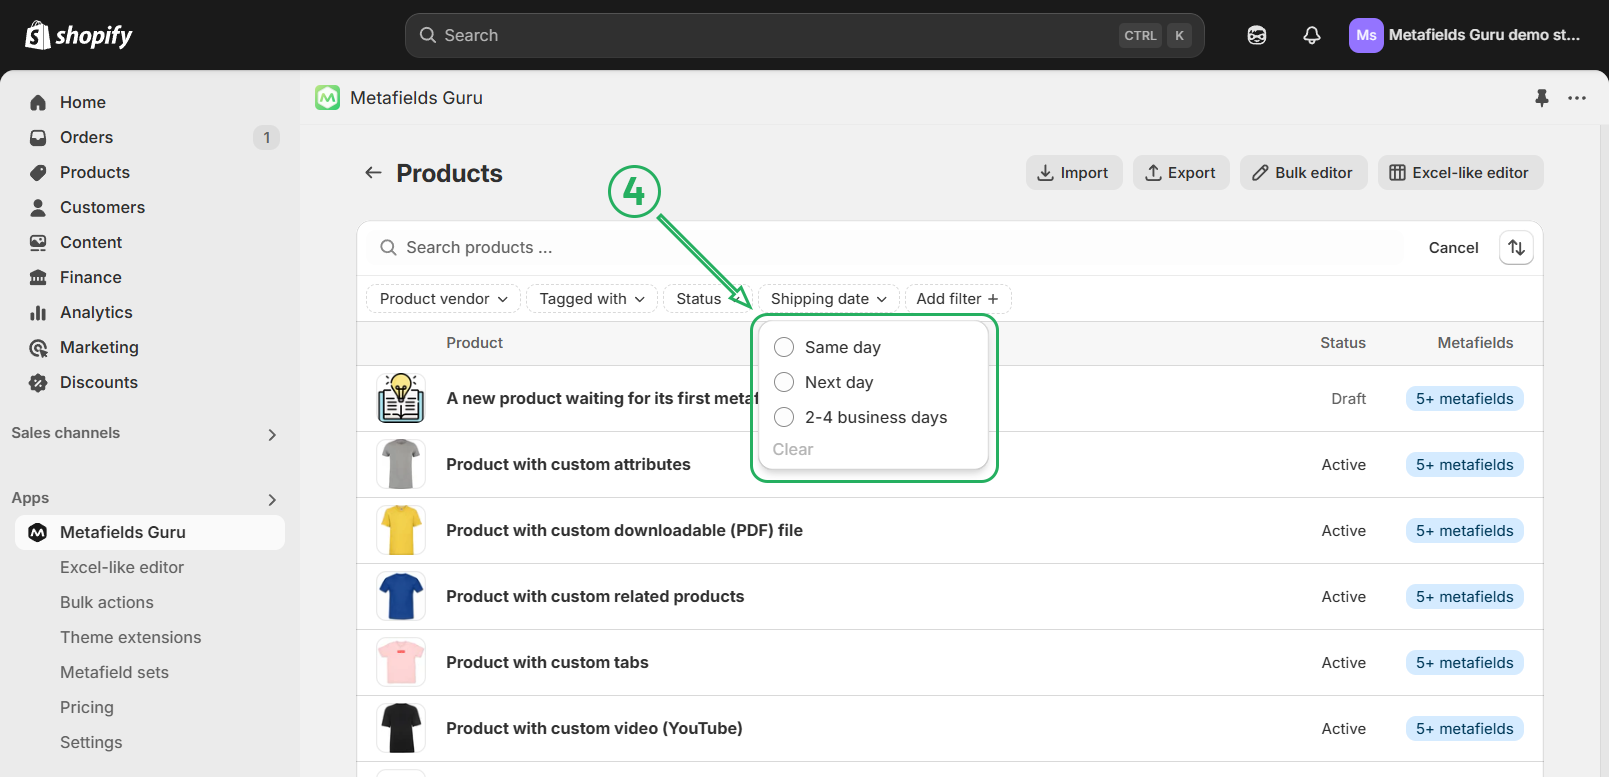Expand the Tagged with filter
This screenshot has height=777, width=1609.
point(591,299)
